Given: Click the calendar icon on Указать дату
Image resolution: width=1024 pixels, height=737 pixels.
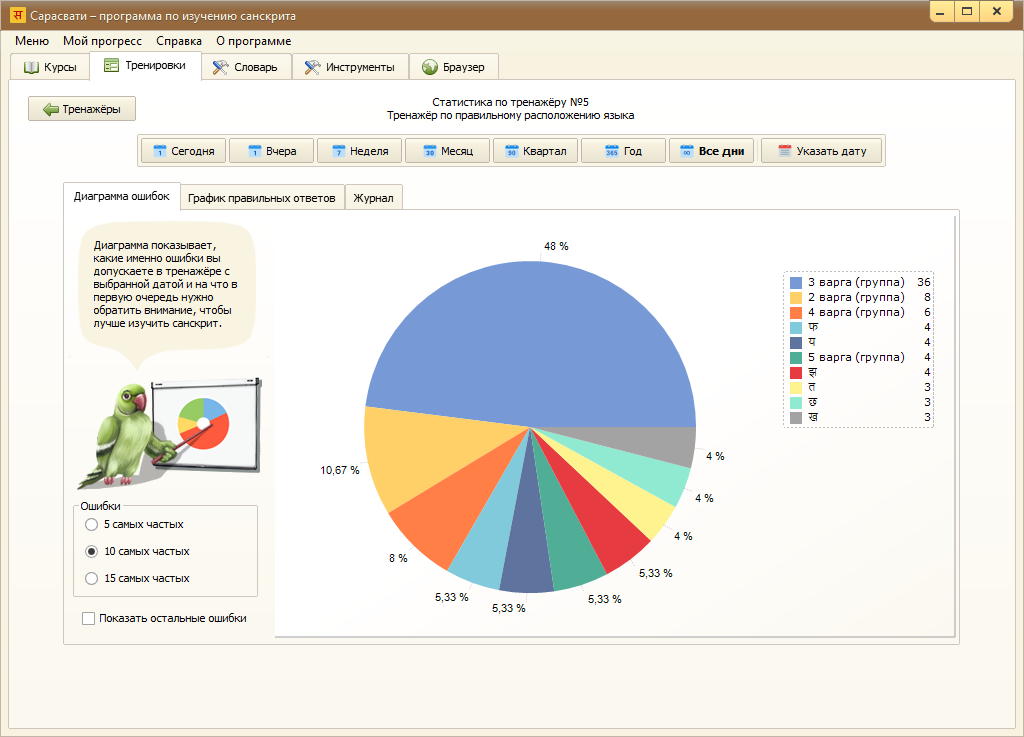Looking at the screenshot, I should 784,152.
